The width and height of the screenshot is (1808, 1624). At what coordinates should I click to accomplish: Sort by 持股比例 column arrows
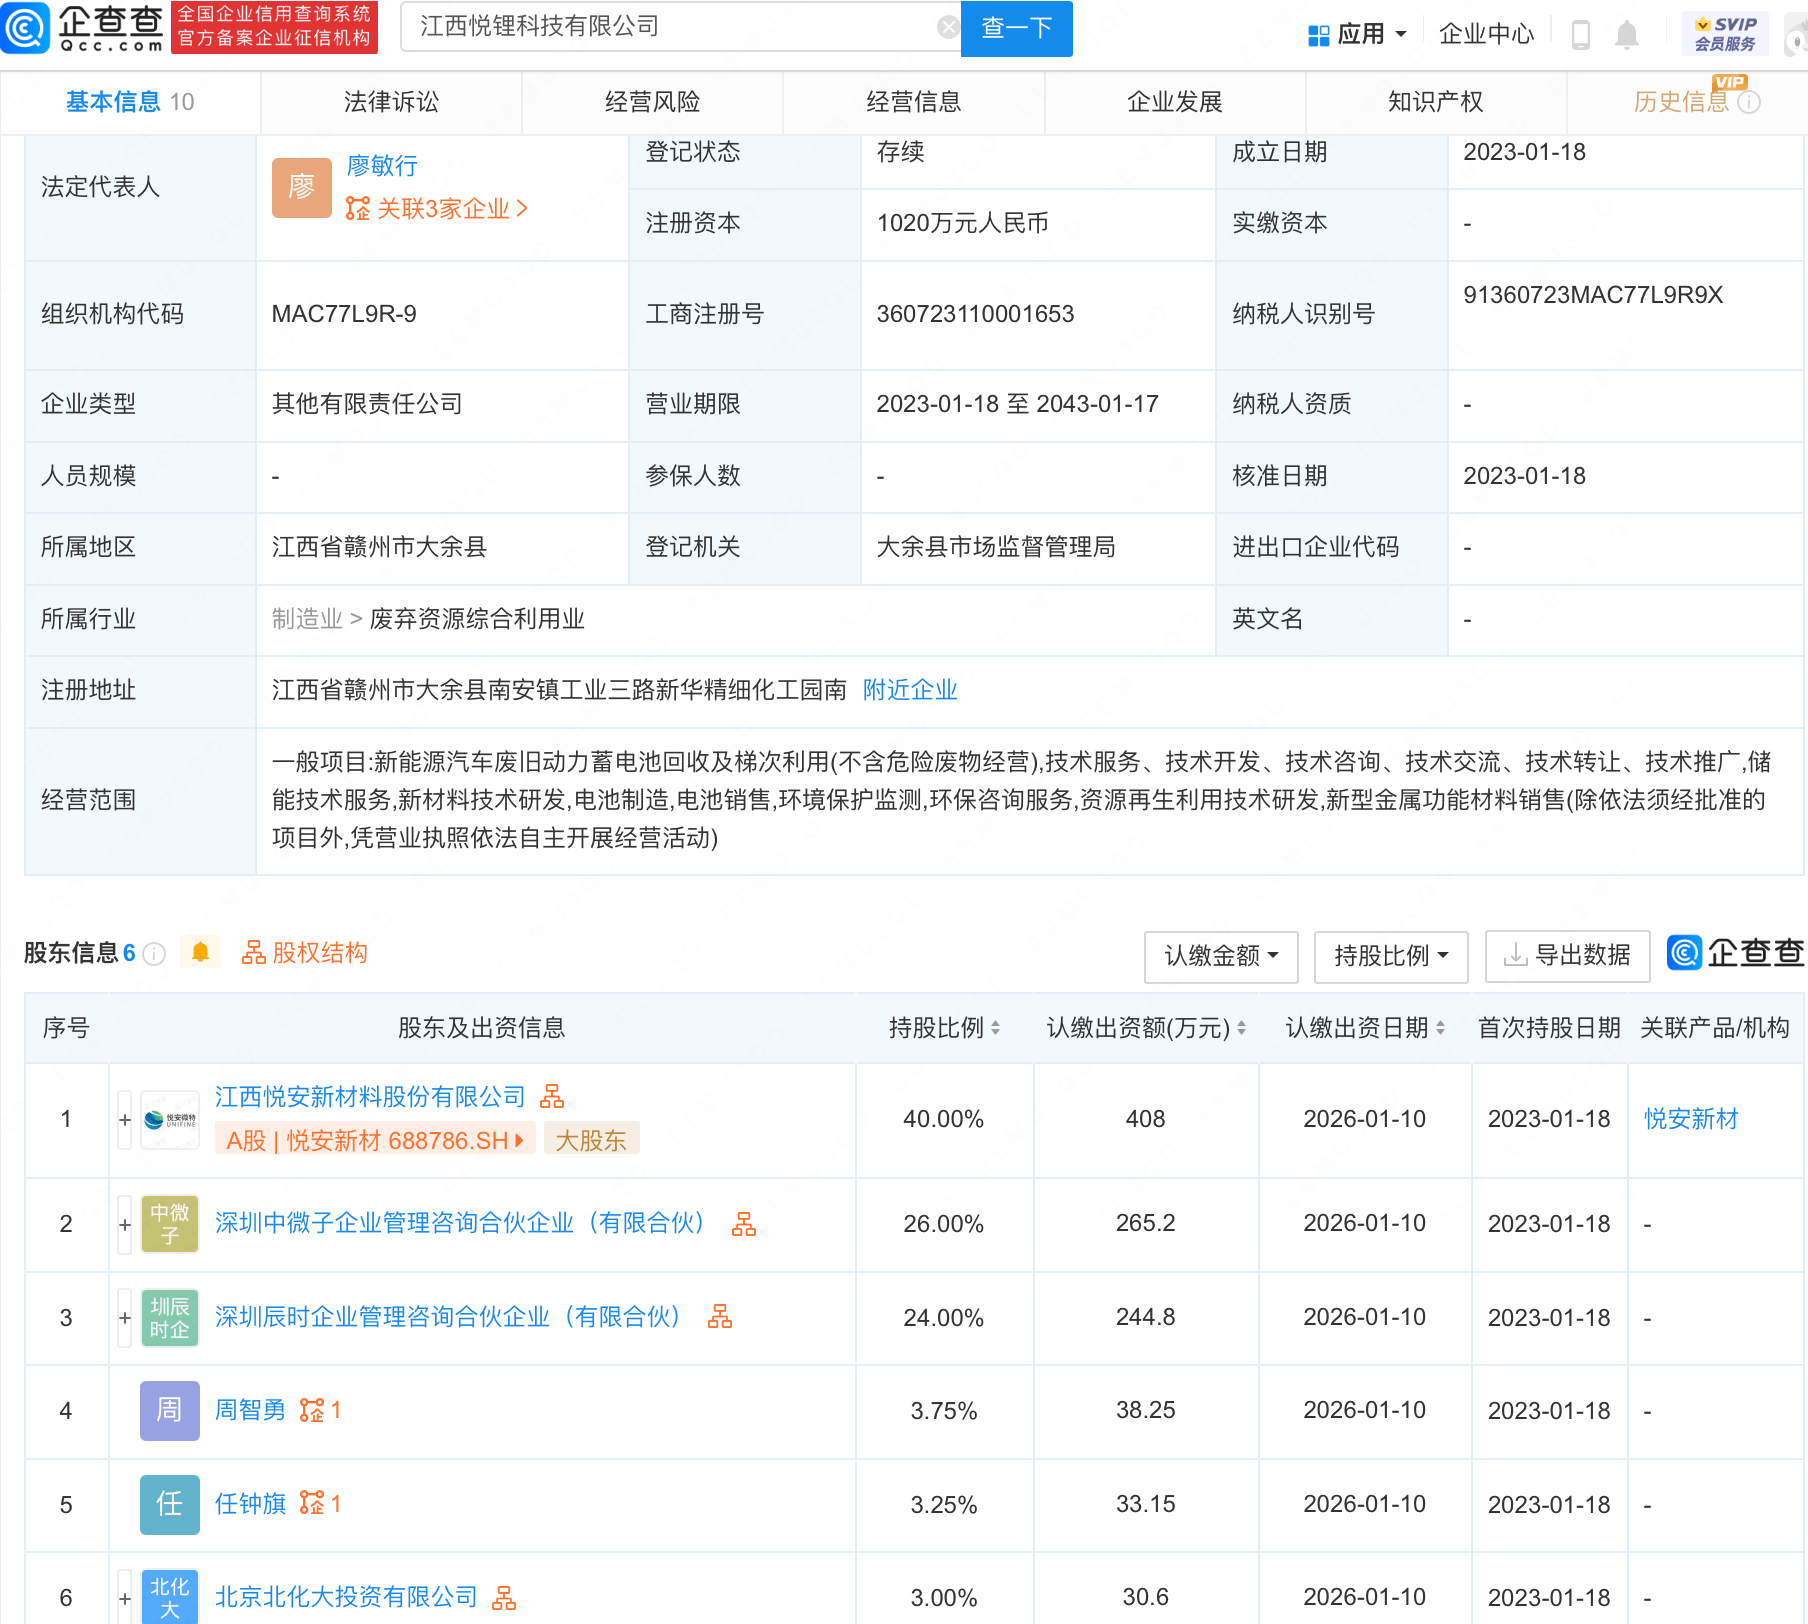tap(995, 1028)
